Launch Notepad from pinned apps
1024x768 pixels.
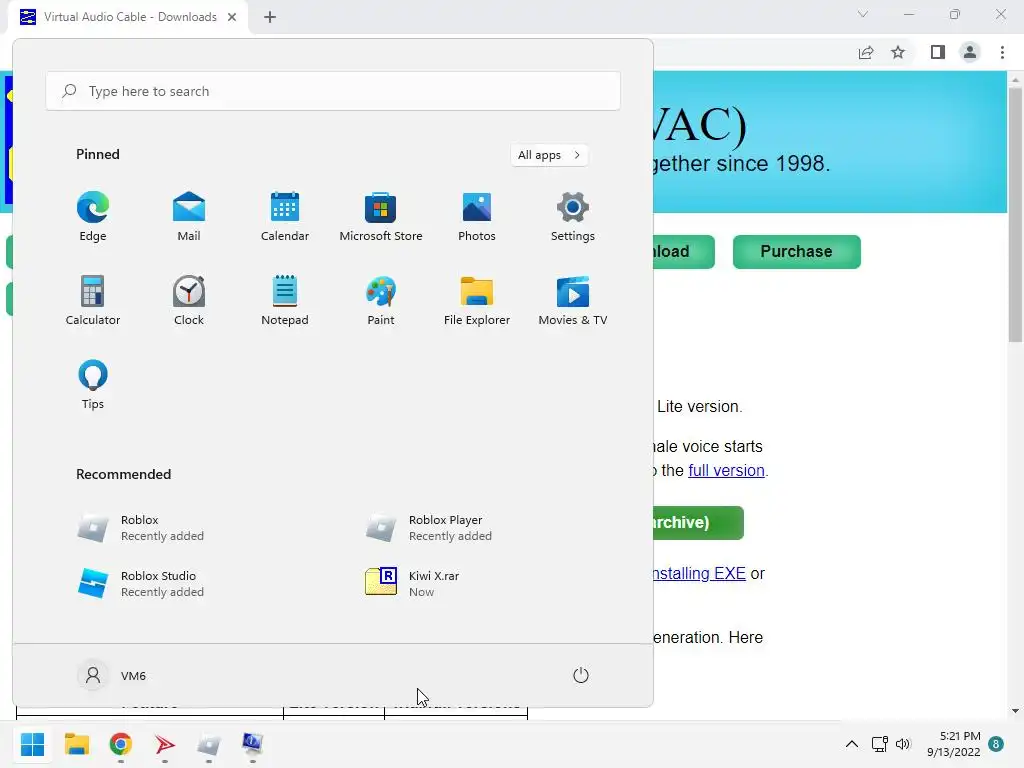285,300
